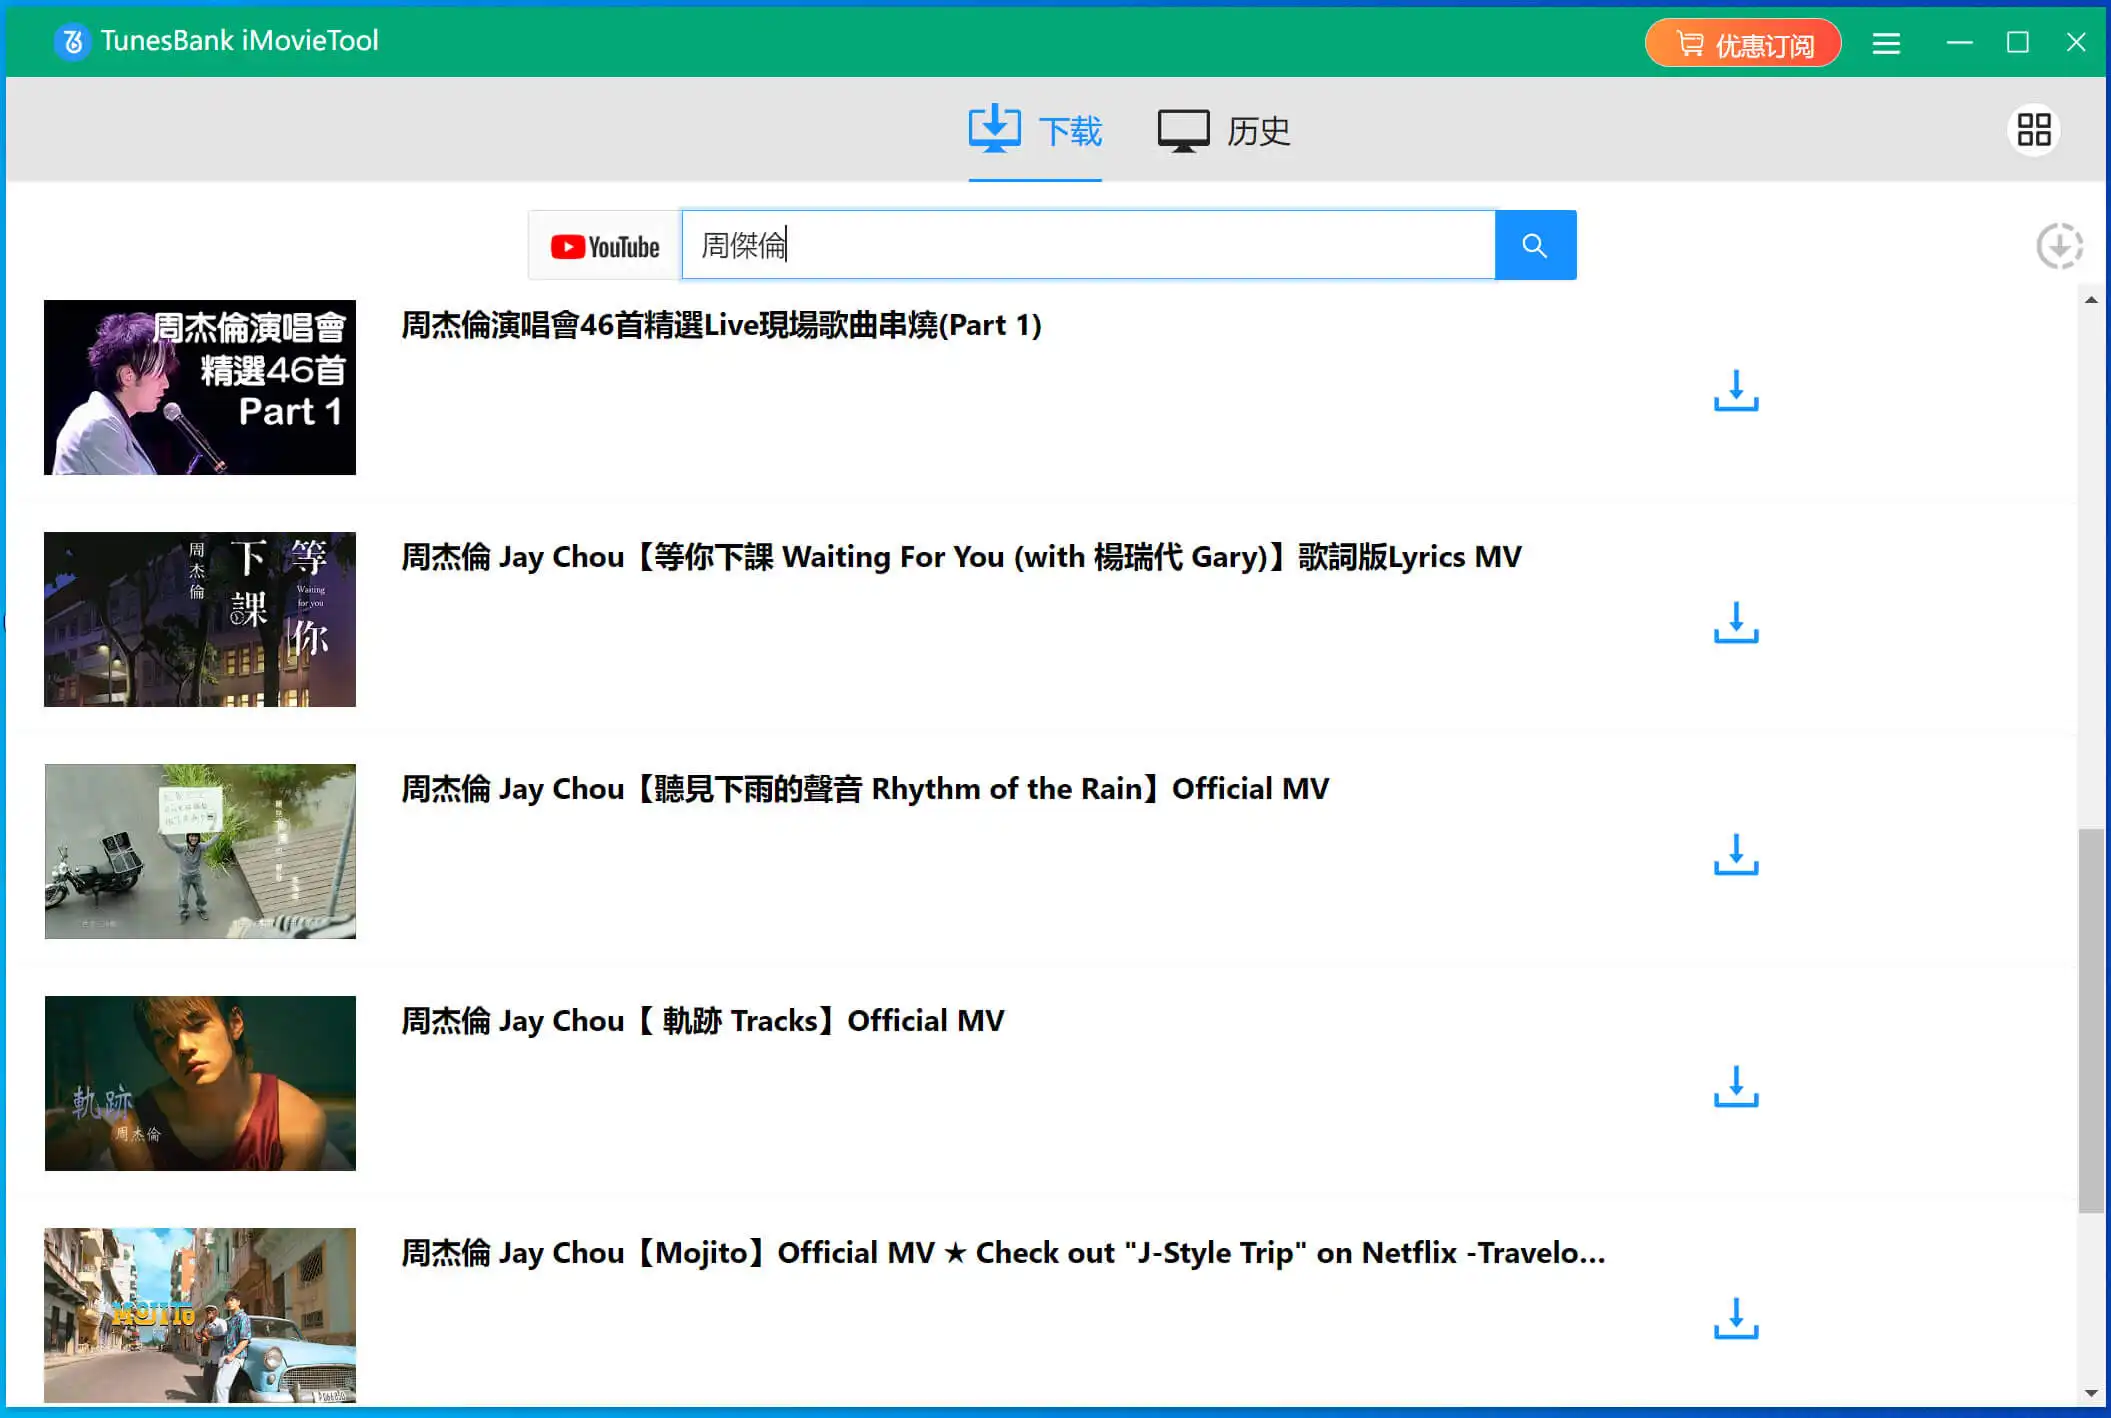2111x1418 pixels.
Task: Select title 軌跡 Tracks Official MV
Action: tap(703, 1021)
